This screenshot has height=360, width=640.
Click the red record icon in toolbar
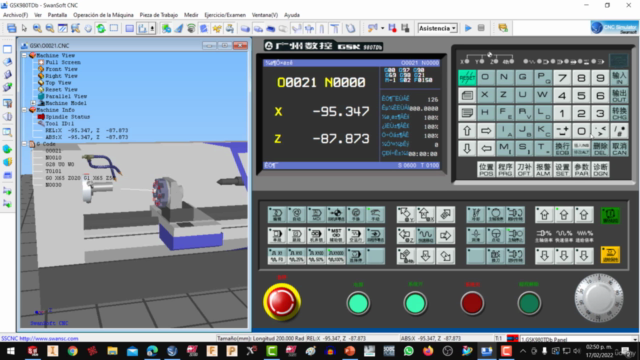click(x=392, y=28)
